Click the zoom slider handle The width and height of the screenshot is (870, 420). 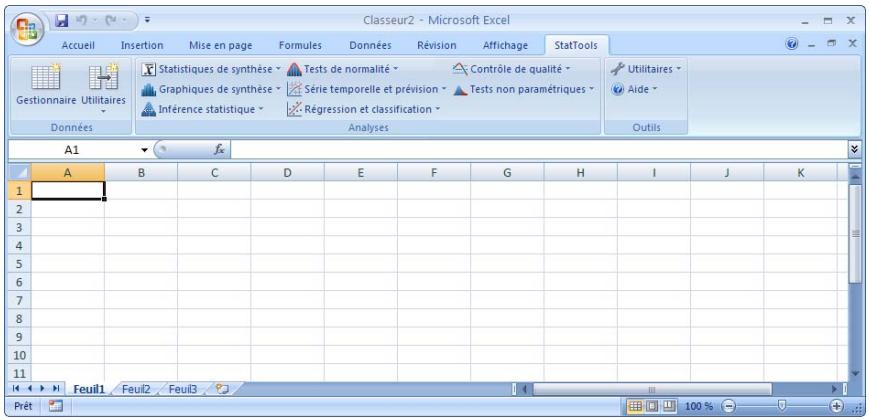(x=782, y=406)
